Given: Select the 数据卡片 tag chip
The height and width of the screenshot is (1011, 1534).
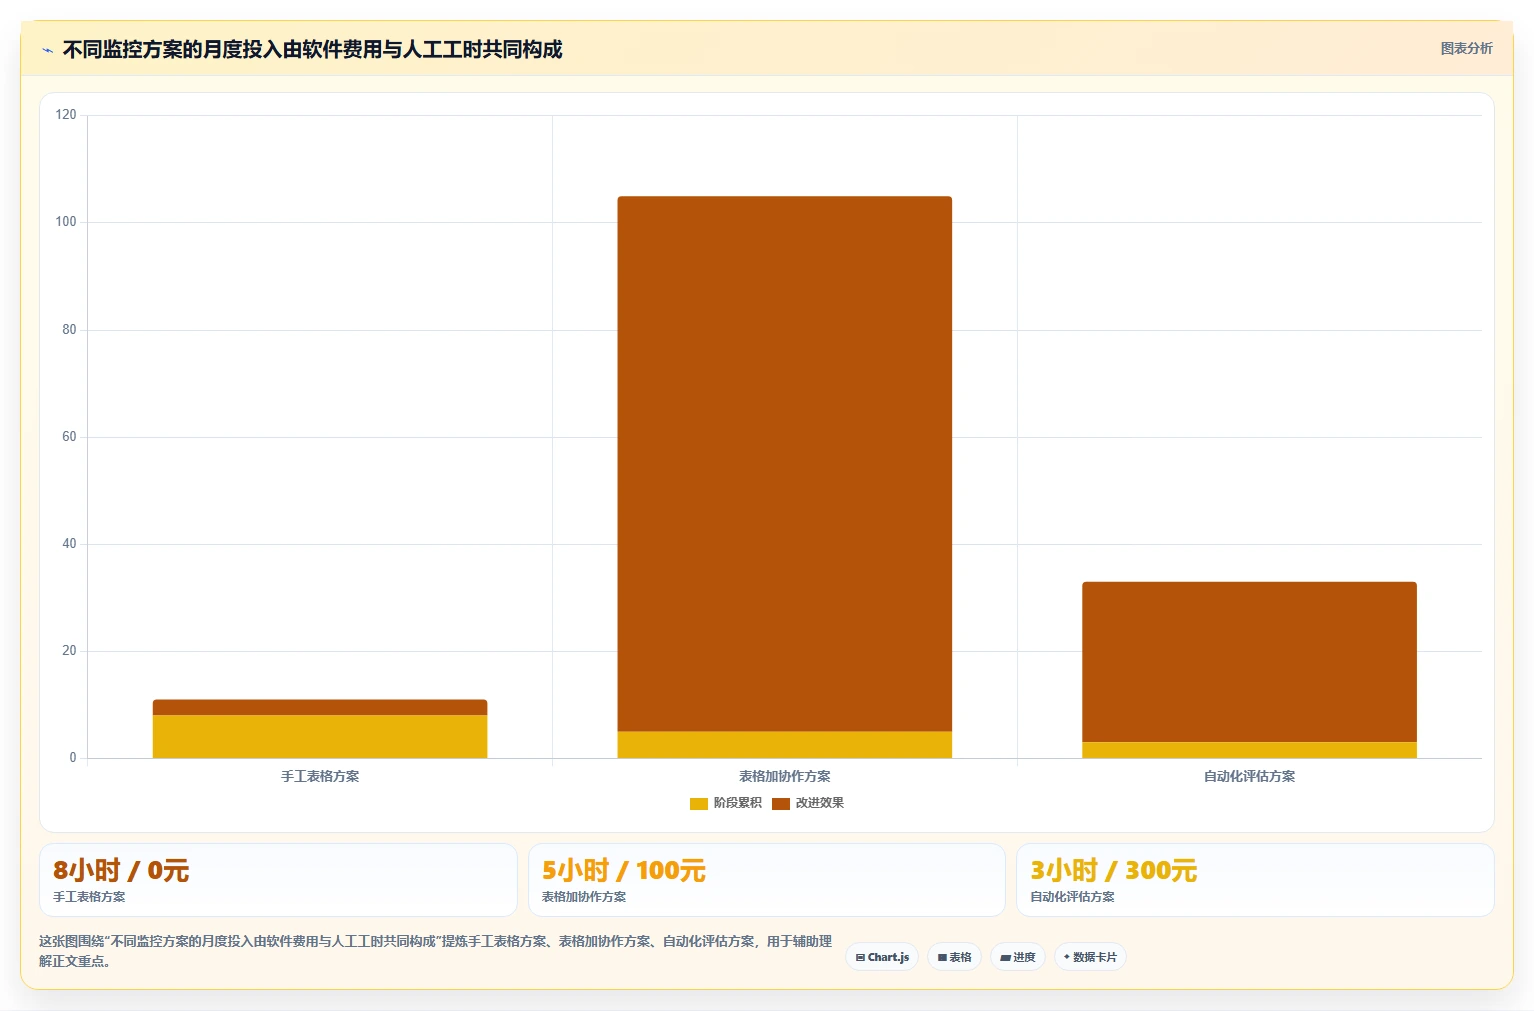Looking at the screenshot, I should [1090, 957].
